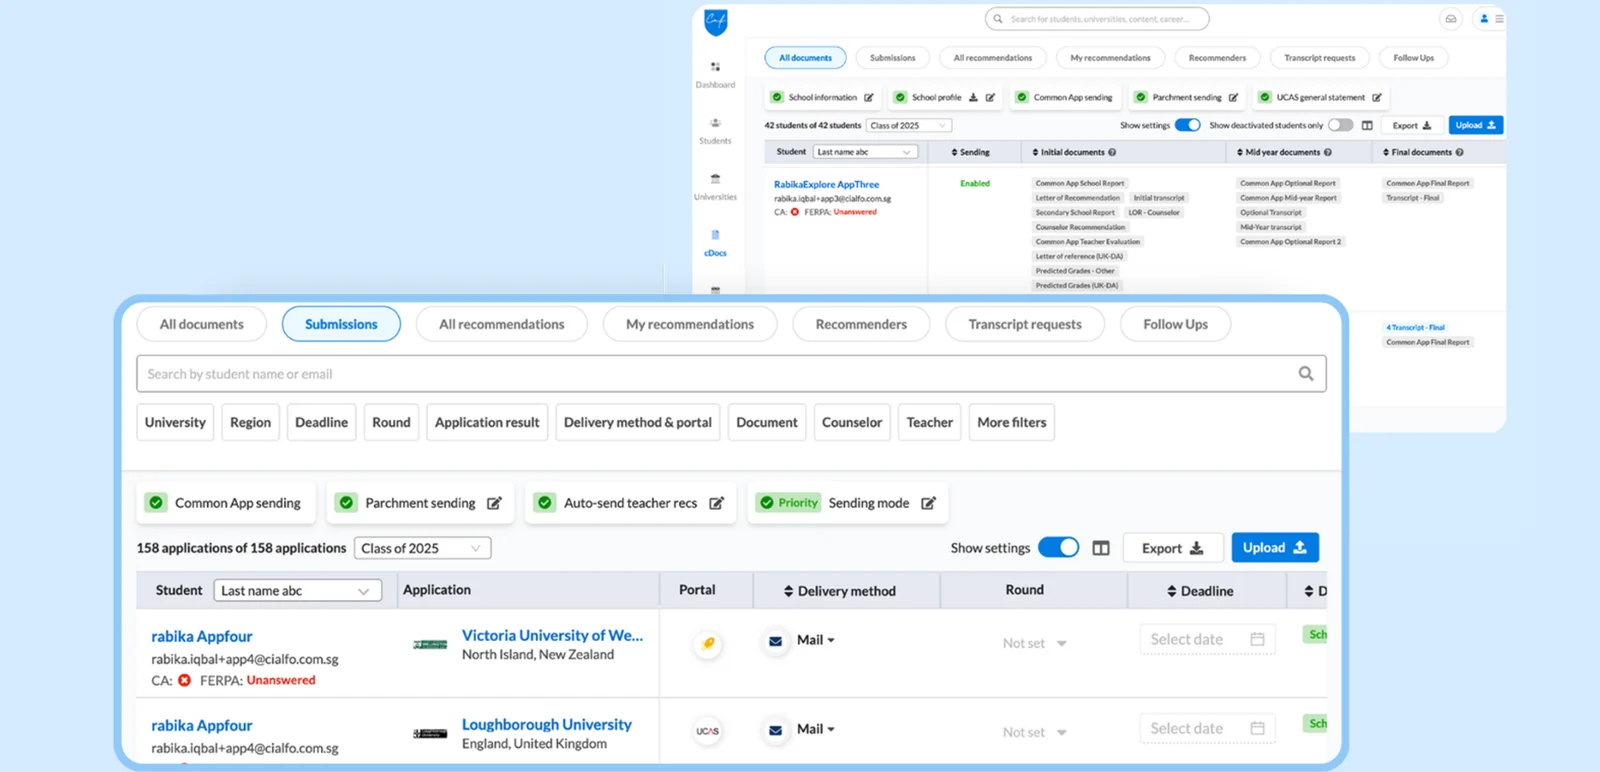Edit UCAS general statement pencil icon in background
This screenshot has width=1600, height=772.
point(1377,98)
